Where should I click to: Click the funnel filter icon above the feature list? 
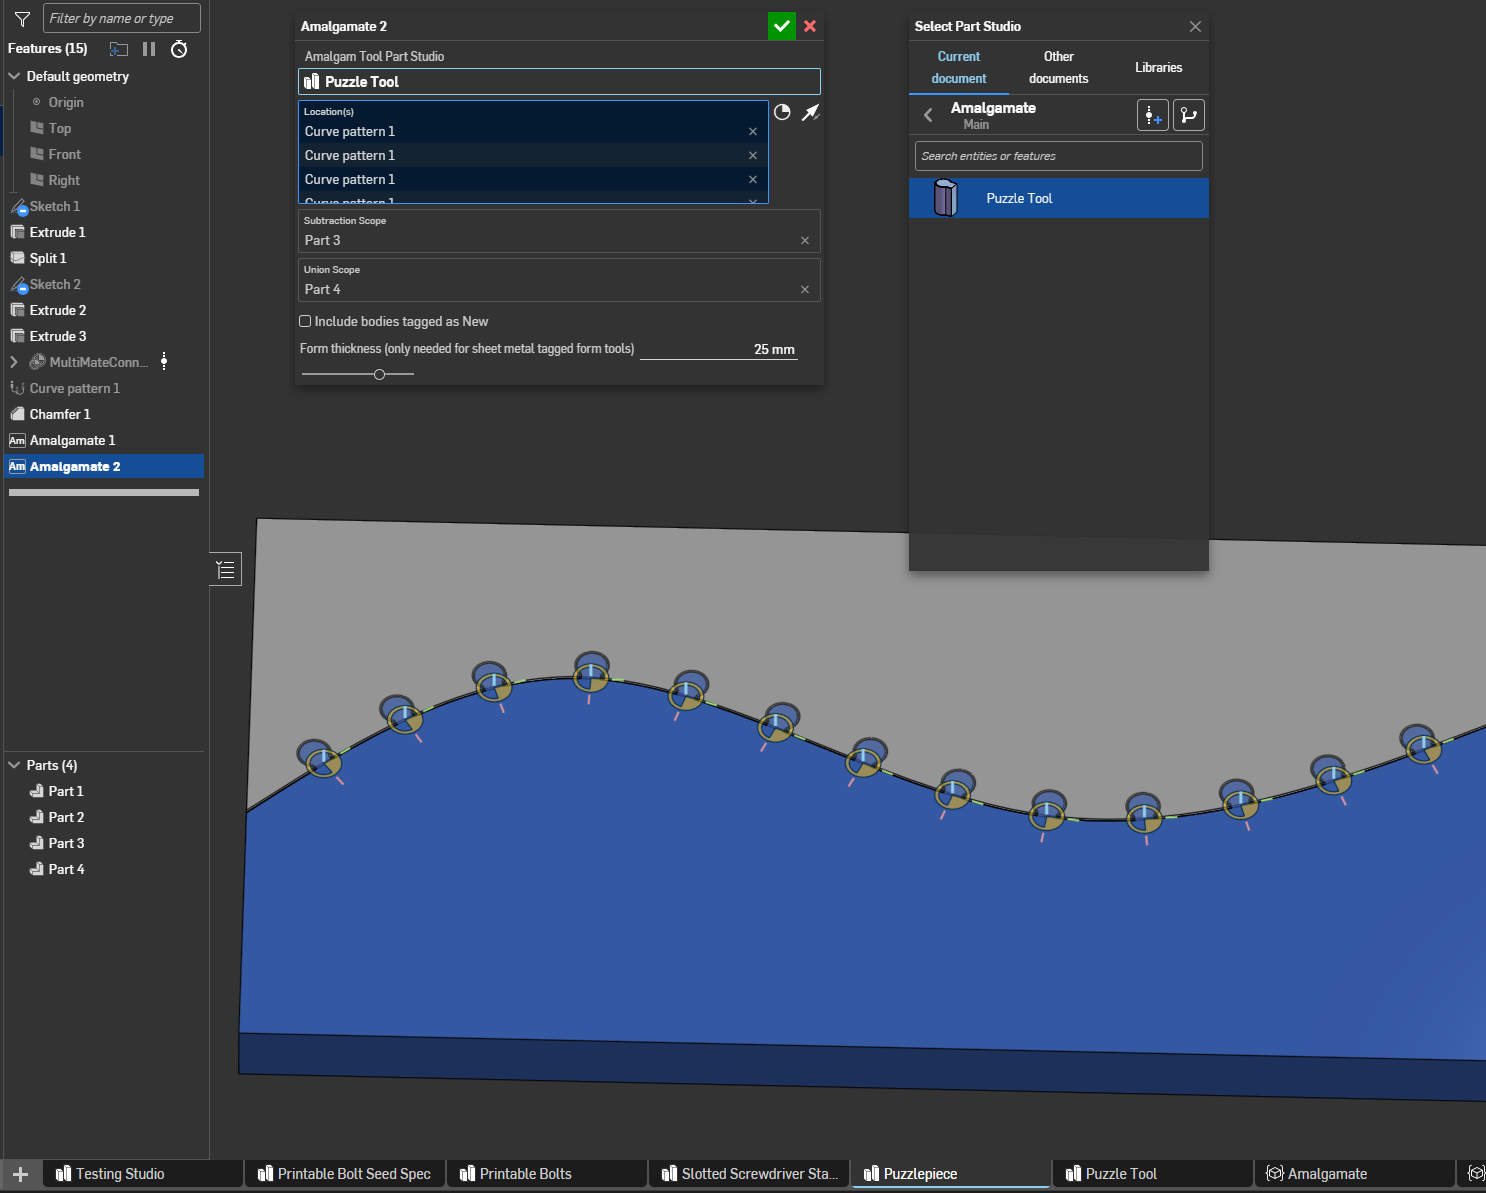(x=22, y=19)
